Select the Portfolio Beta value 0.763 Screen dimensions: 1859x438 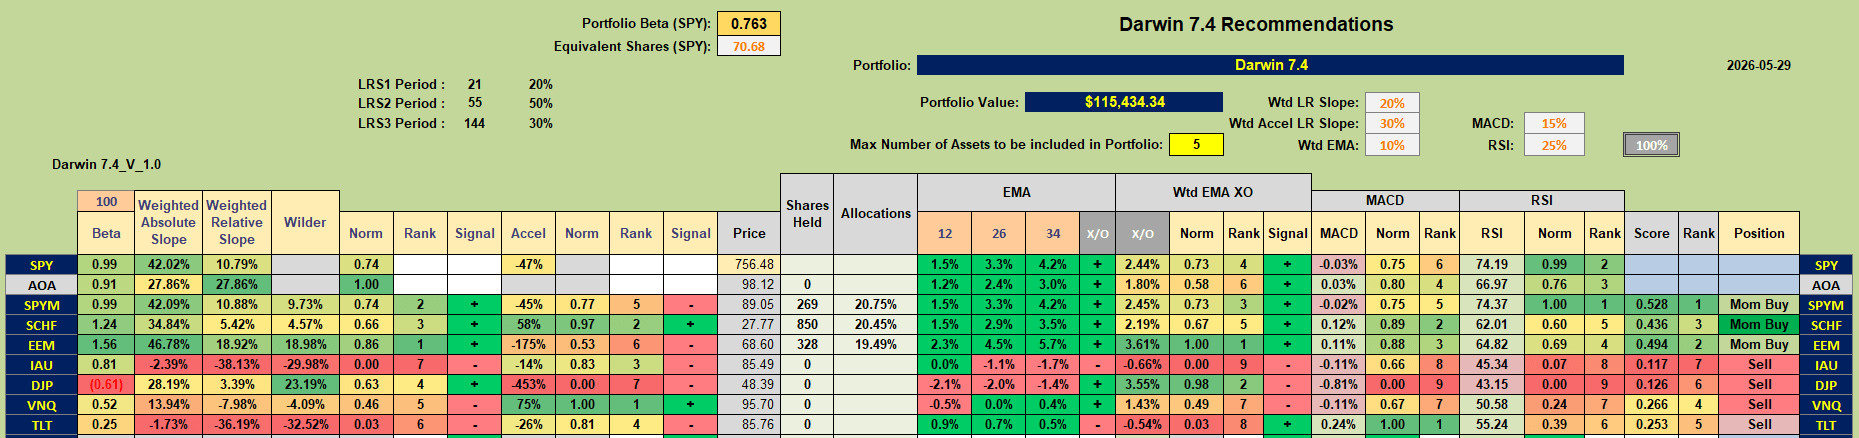point(749,24)
